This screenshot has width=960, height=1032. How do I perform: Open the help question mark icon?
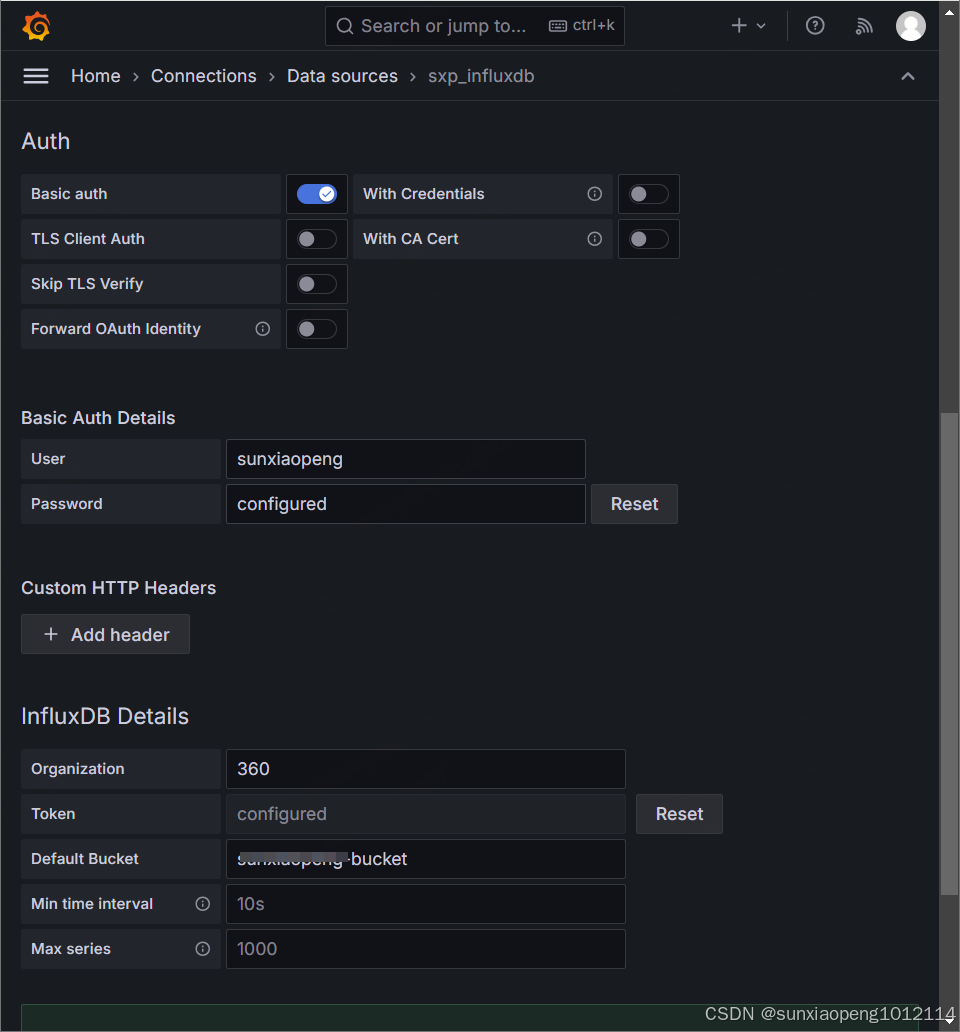click(x=815, y=26)
